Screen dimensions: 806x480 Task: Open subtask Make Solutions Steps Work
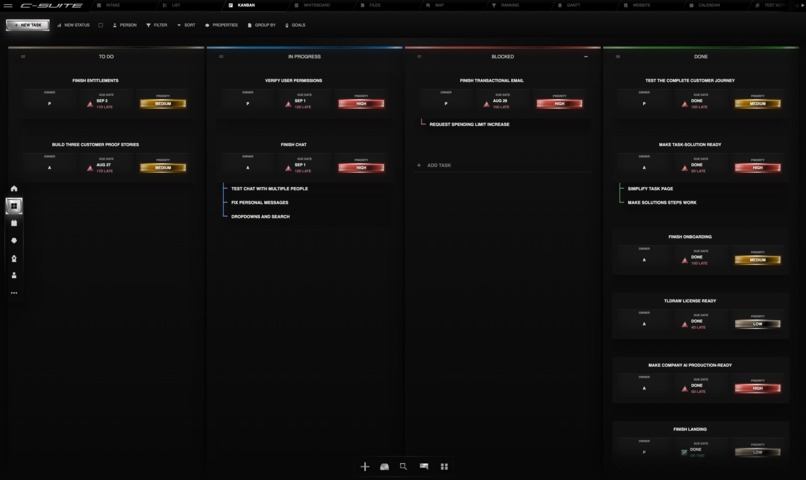pyautogui.click(x=662, y=203)
